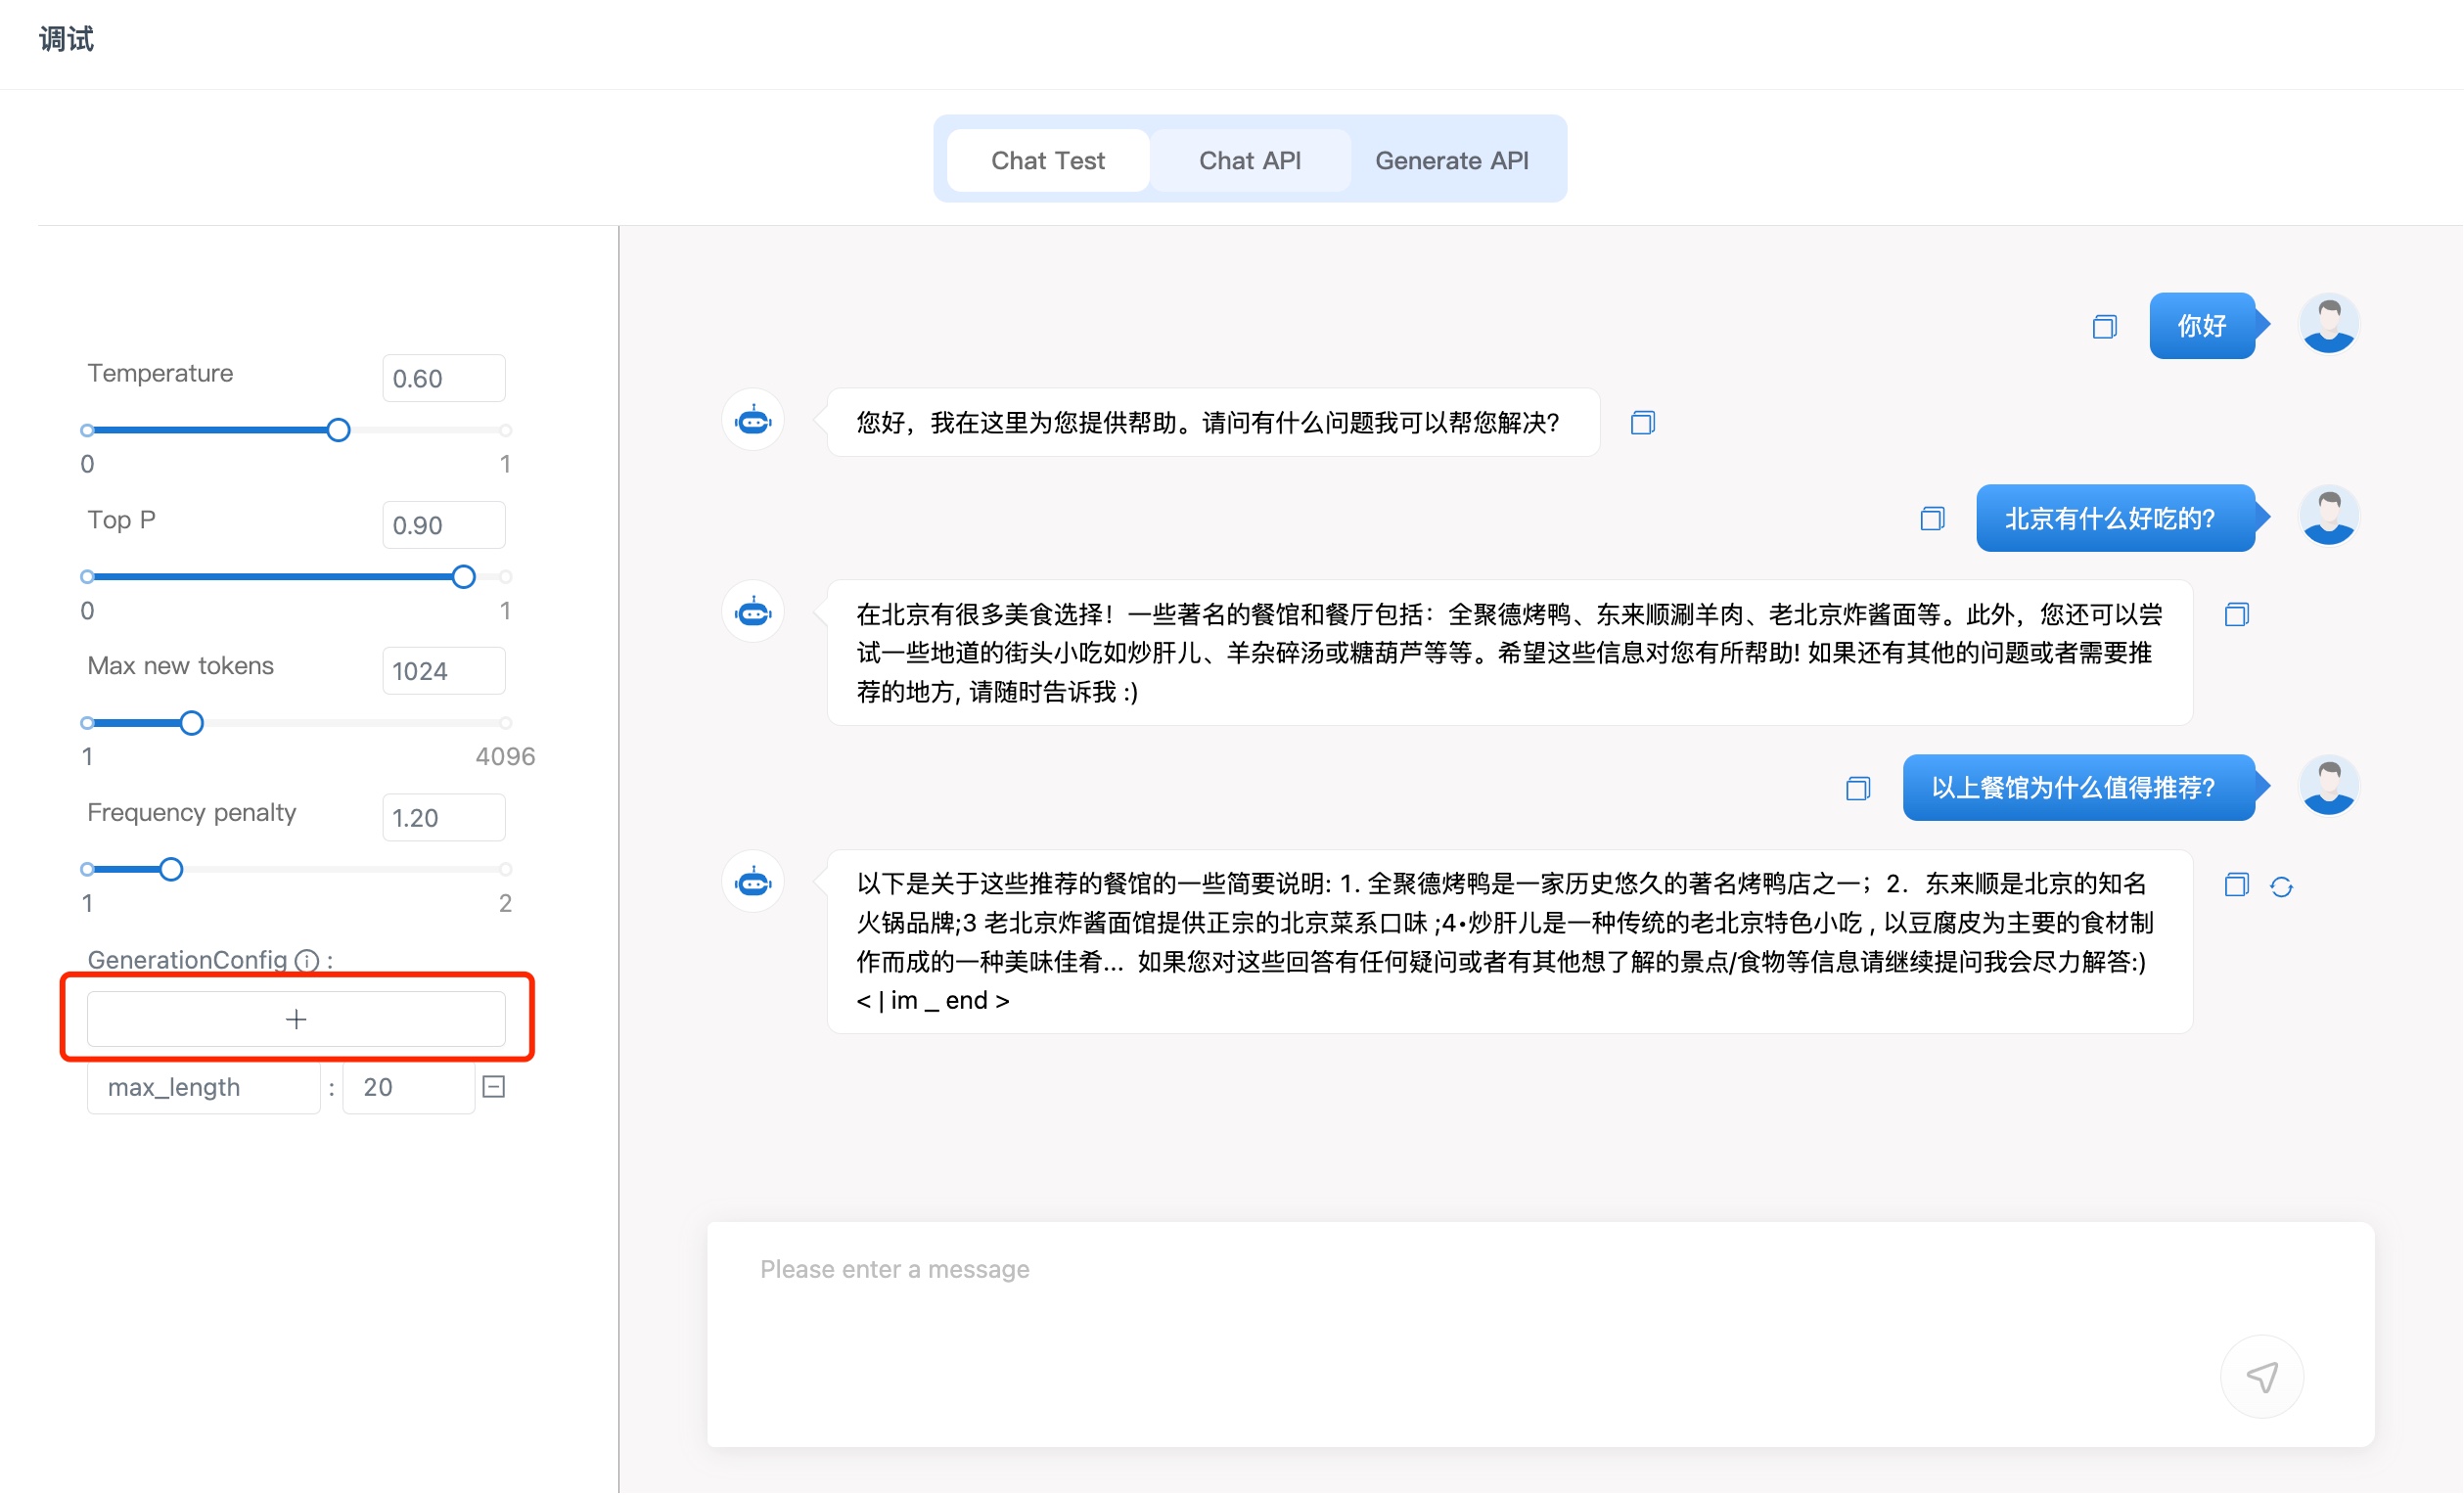
Task: Select the Chat Test tab
Action: point(1047,160)
